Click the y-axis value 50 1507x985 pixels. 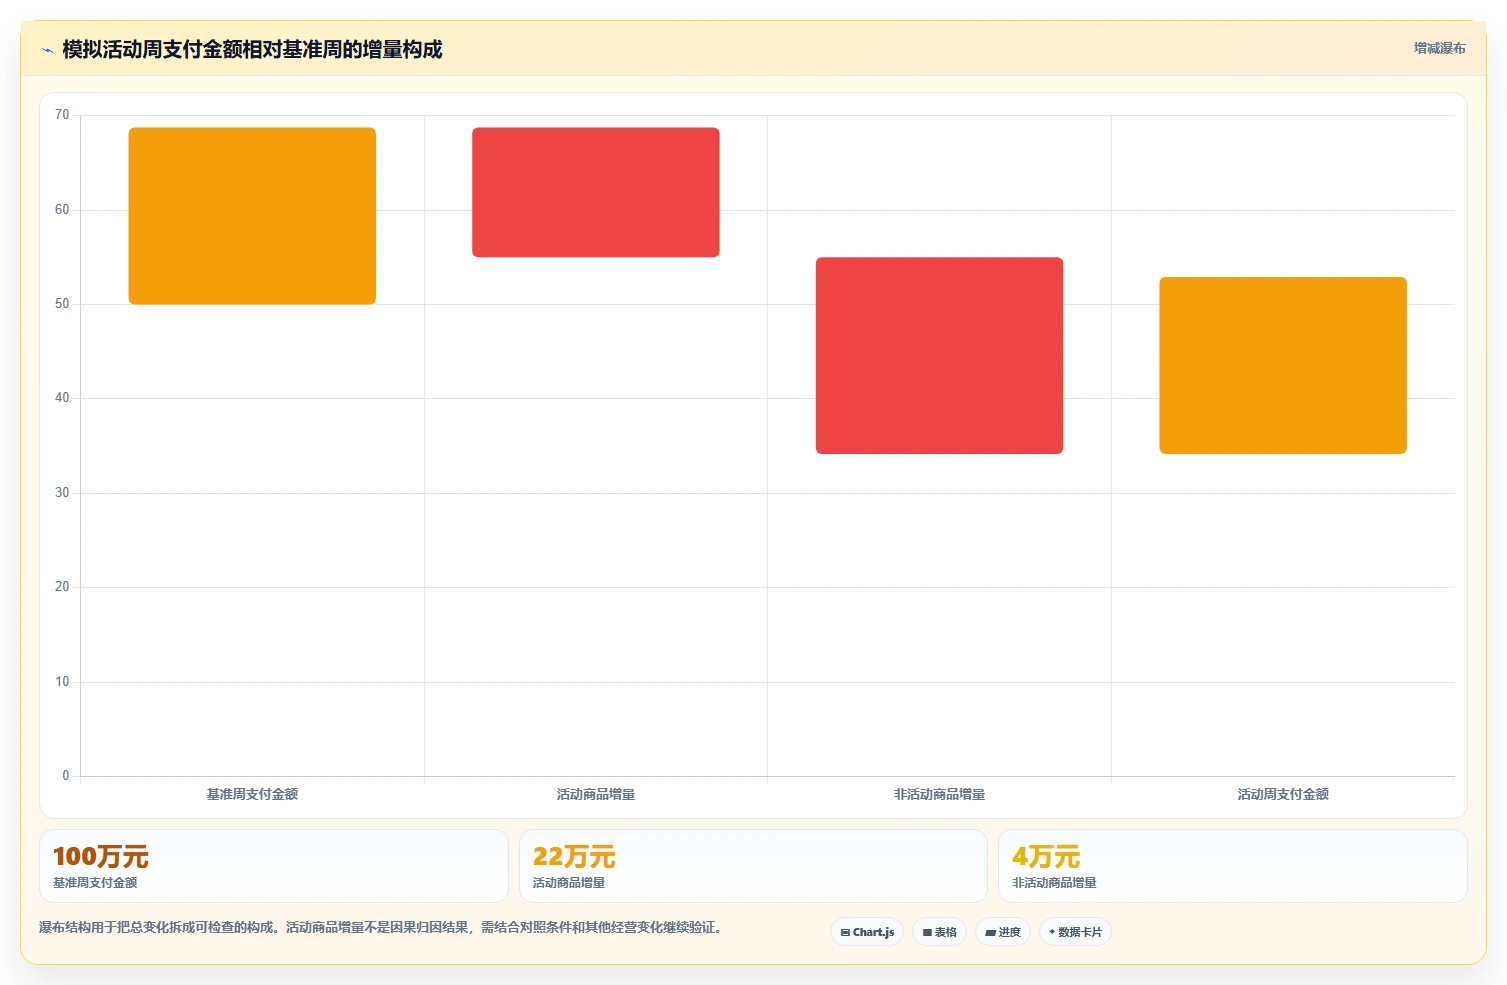[62, 304]
